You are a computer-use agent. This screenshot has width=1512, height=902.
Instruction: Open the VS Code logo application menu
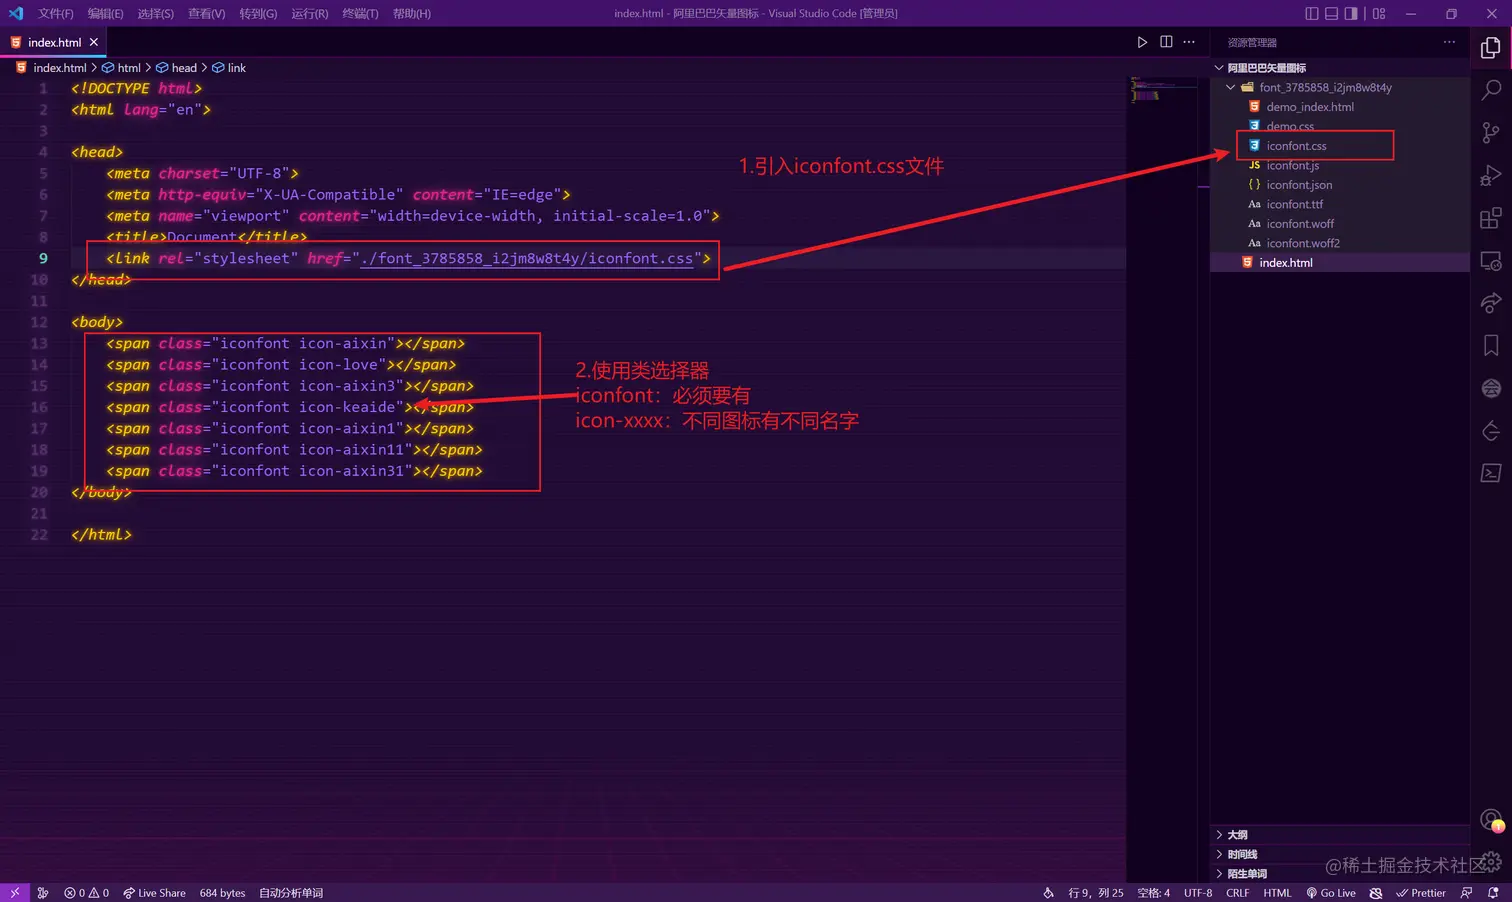click(x=15, y=13)
